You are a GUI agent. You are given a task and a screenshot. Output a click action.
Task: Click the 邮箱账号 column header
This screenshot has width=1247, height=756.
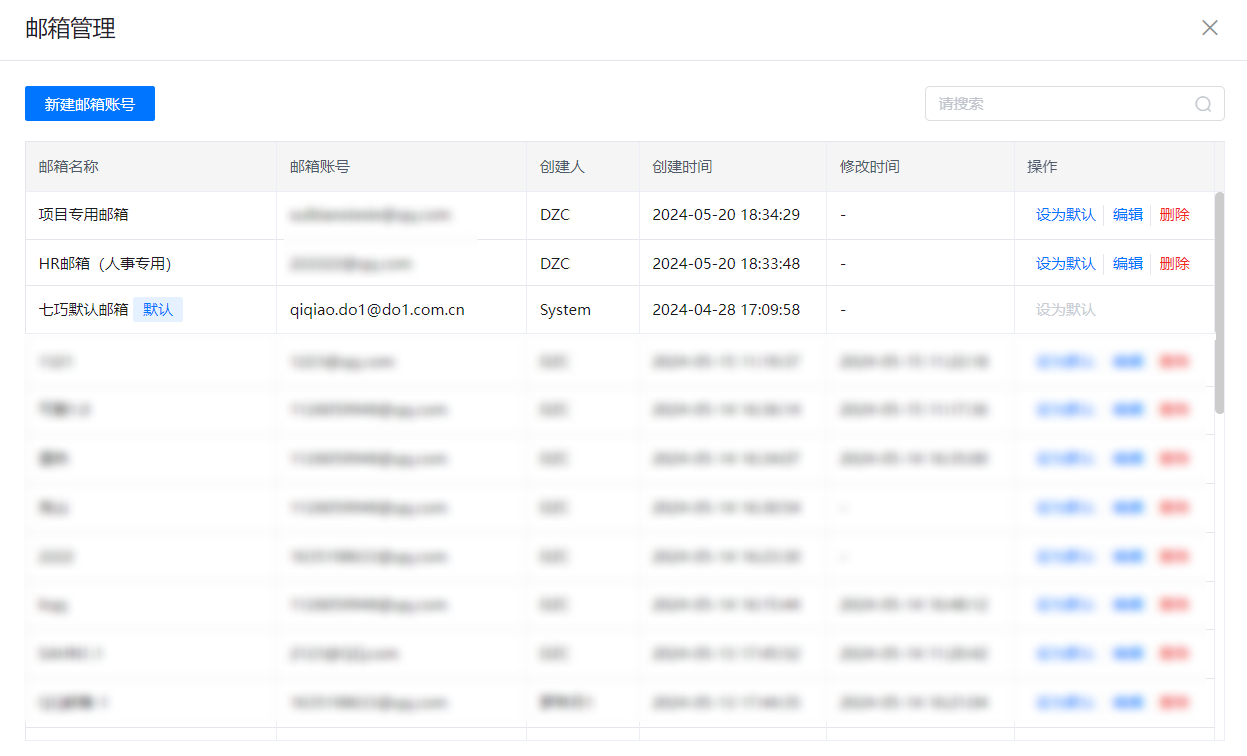pyautogui.click(x=320, y=167)
